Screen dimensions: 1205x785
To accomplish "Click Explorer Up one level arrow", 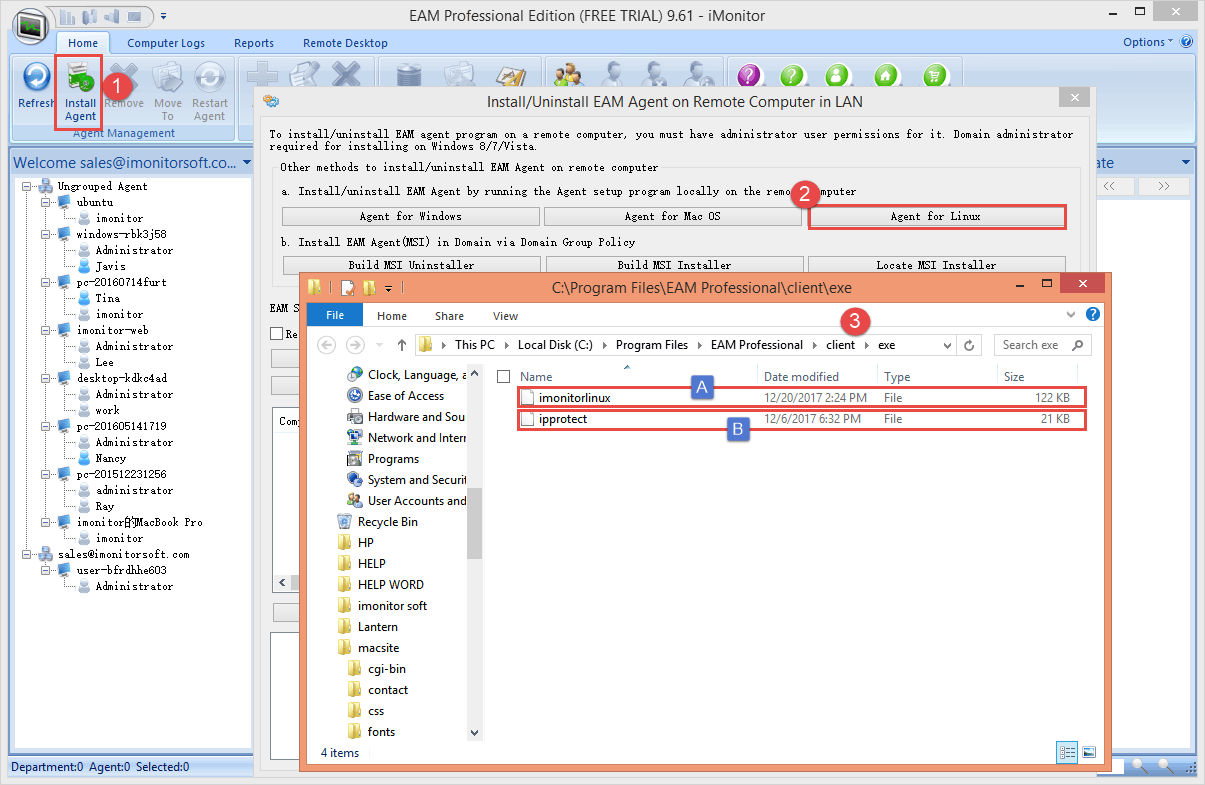I will click(x=402, y=345).
